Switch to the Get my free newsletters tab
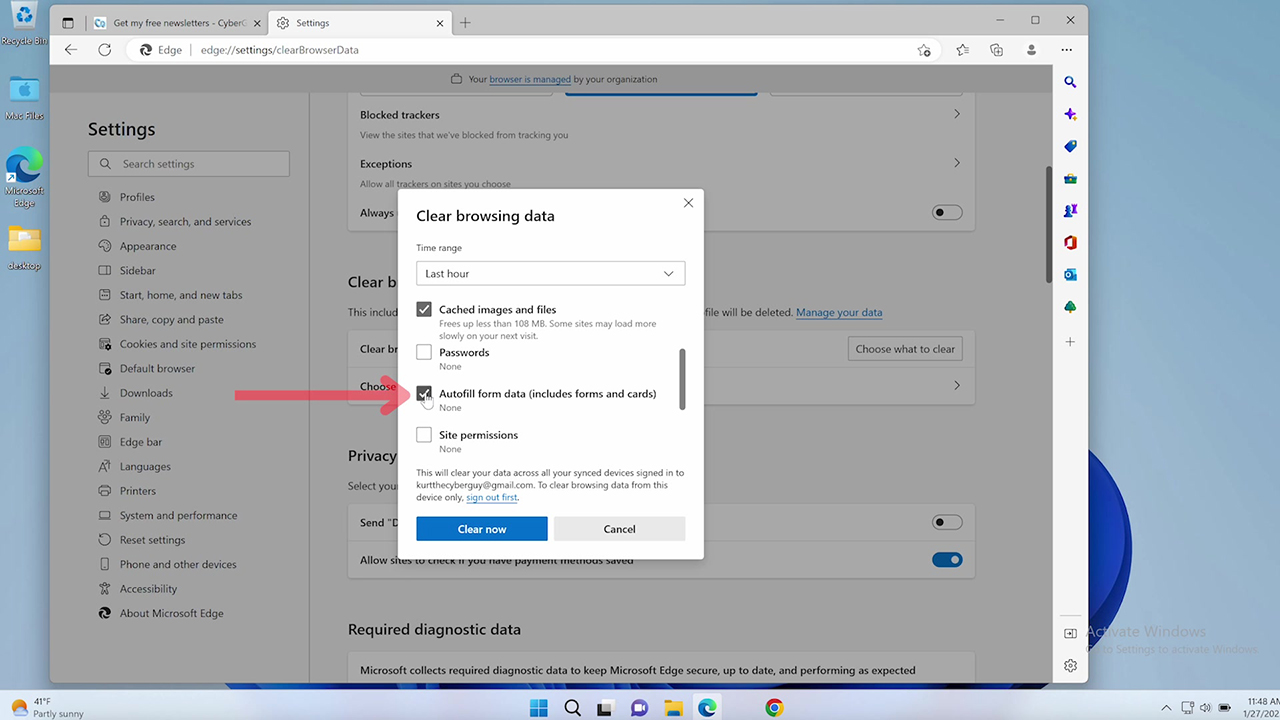This screenshot has height=720, width=1280. click(x=170, y=20)
